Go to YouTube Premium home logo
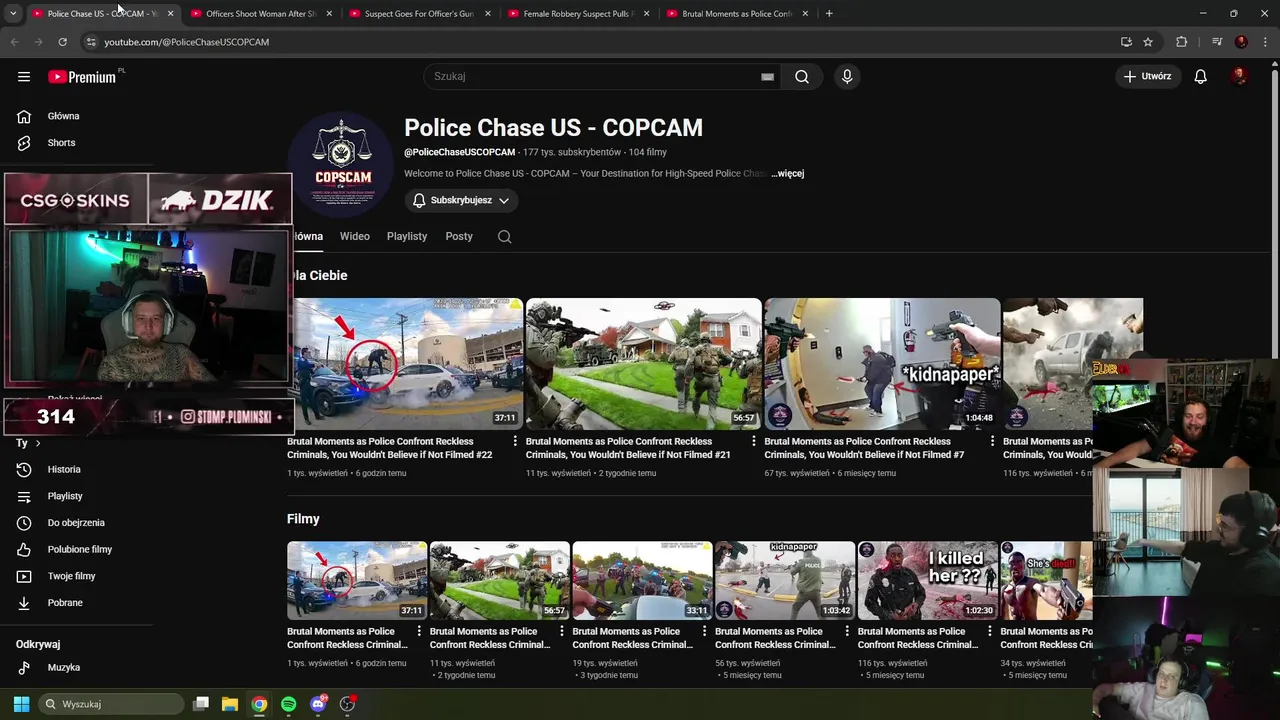 click(x=82, y=77)
